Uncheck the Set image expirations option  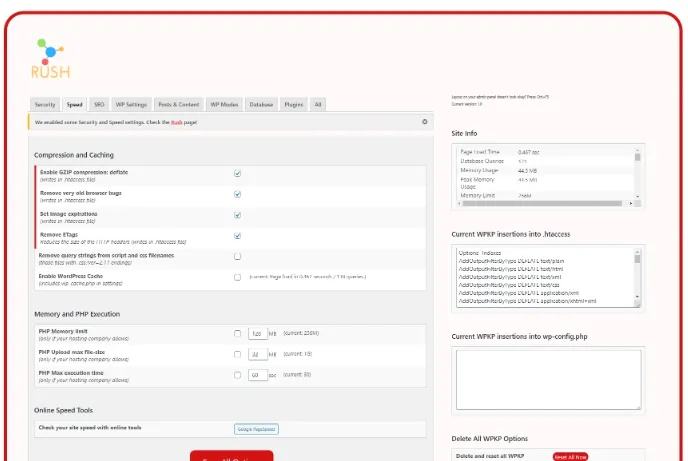pos(238,215)
